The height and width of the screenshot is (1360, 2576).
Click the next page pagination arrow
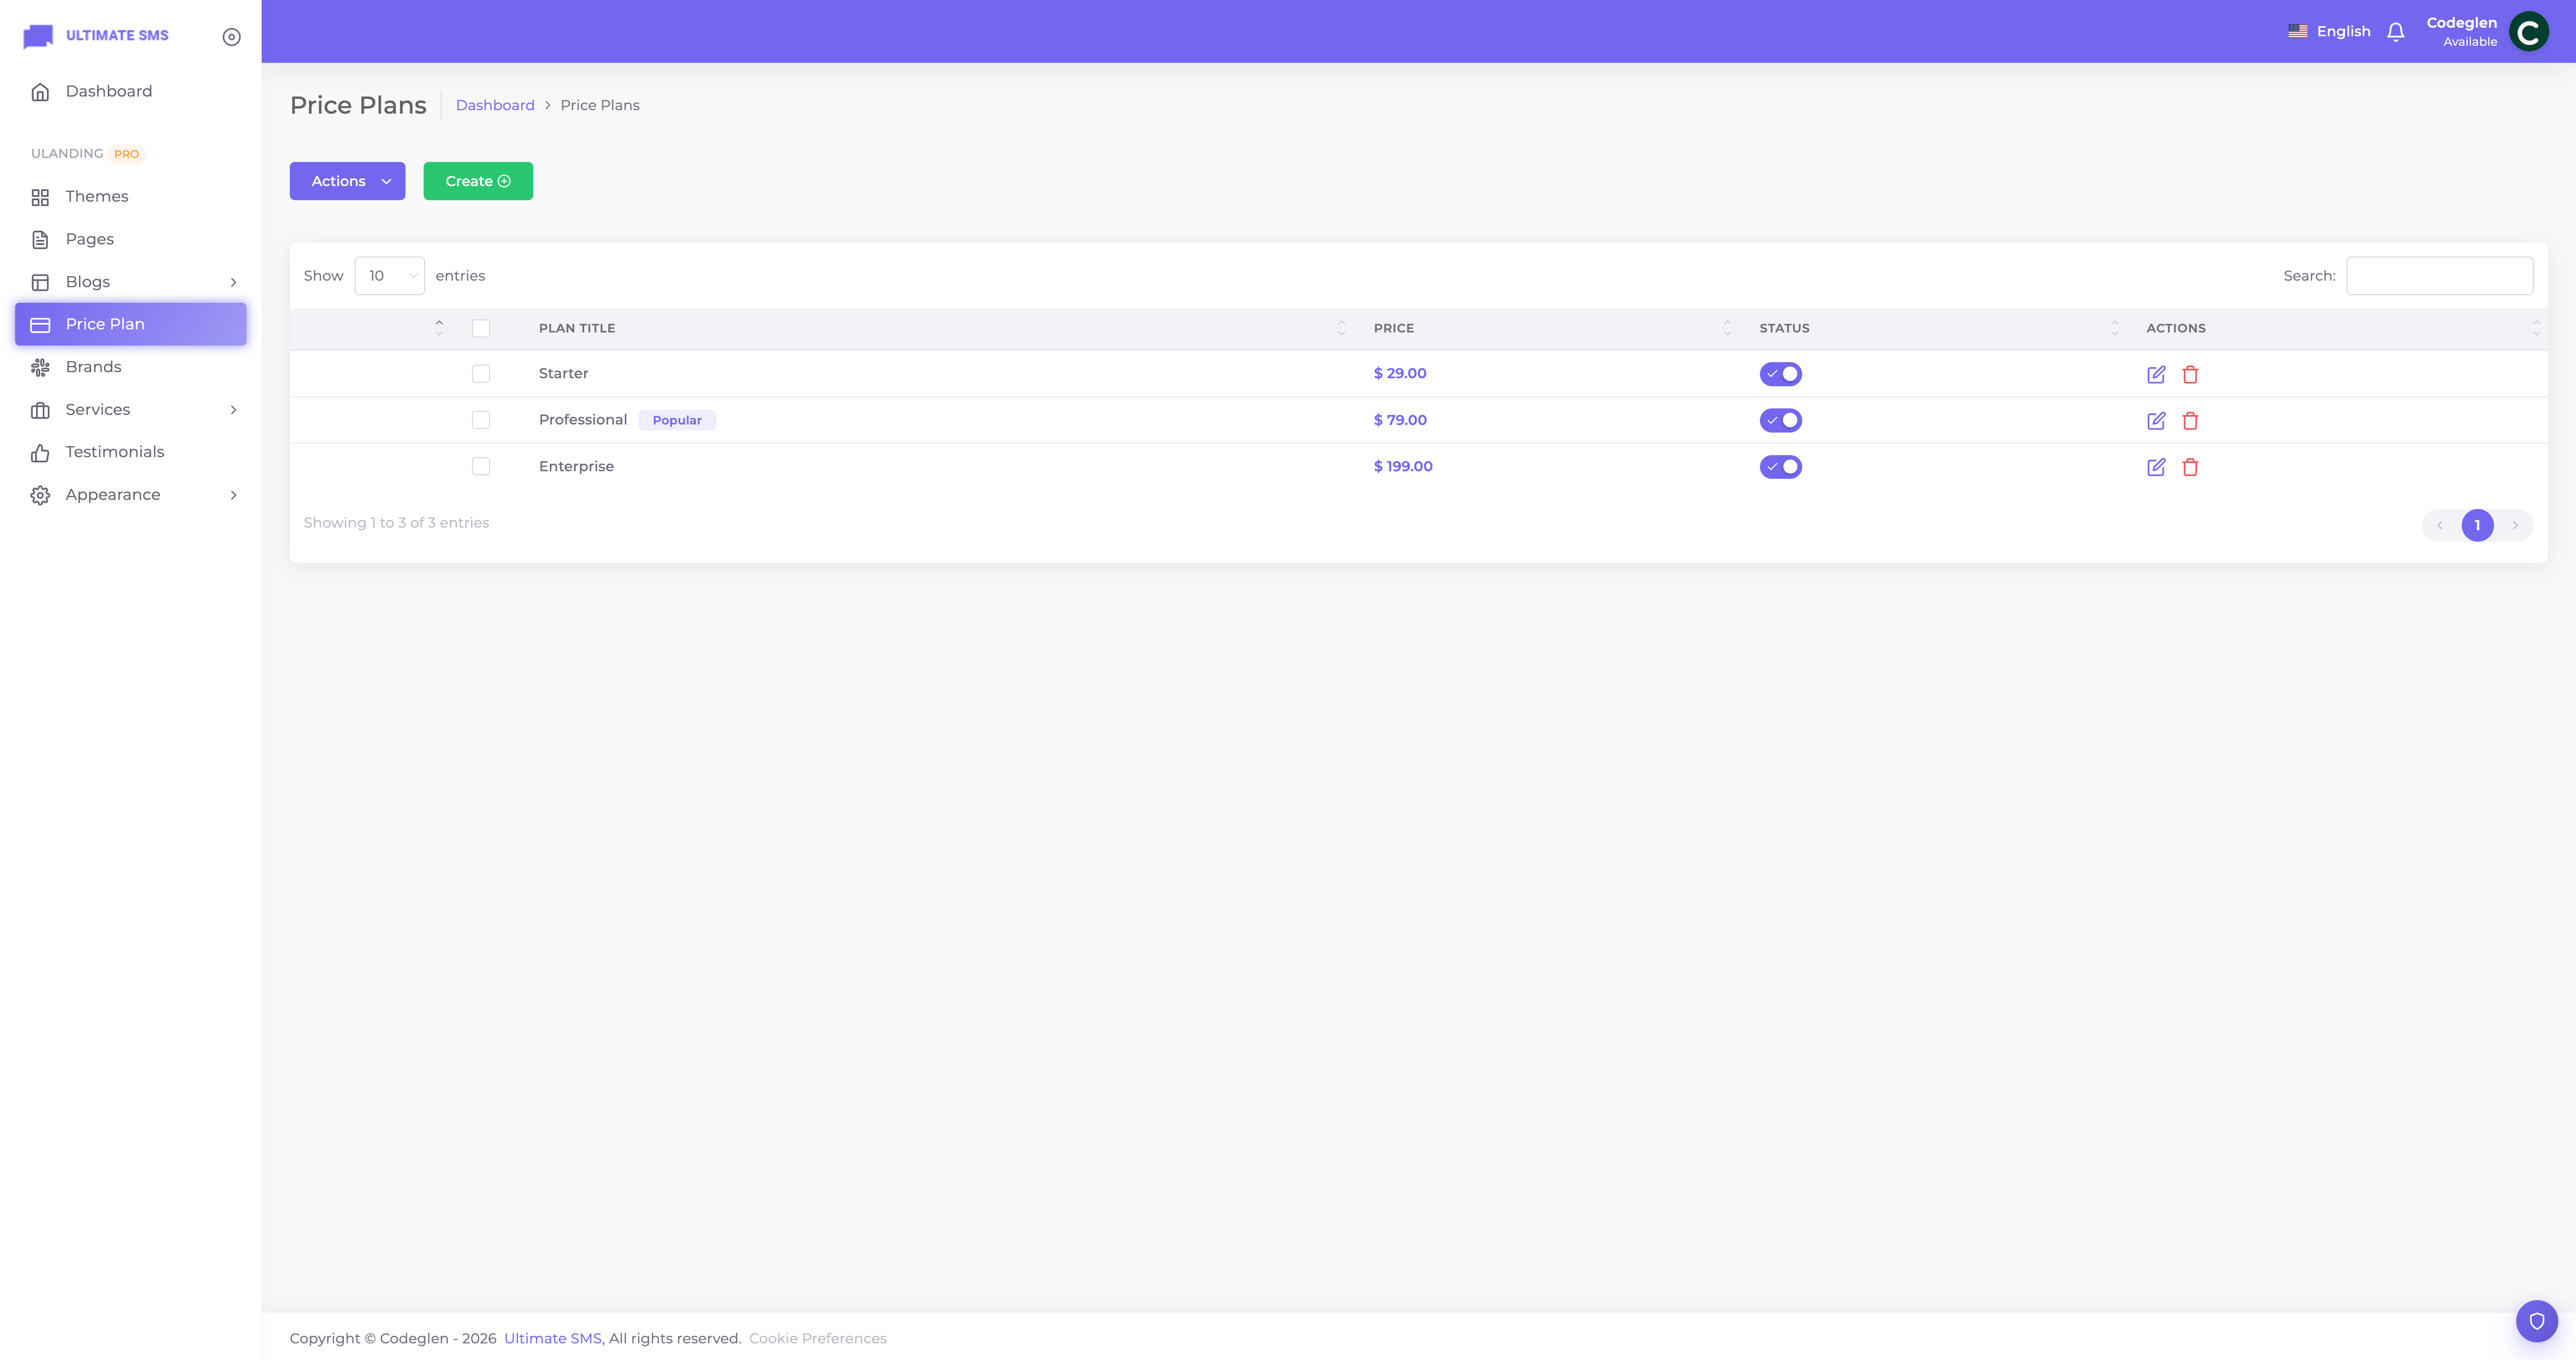(x=2515, y=525)
